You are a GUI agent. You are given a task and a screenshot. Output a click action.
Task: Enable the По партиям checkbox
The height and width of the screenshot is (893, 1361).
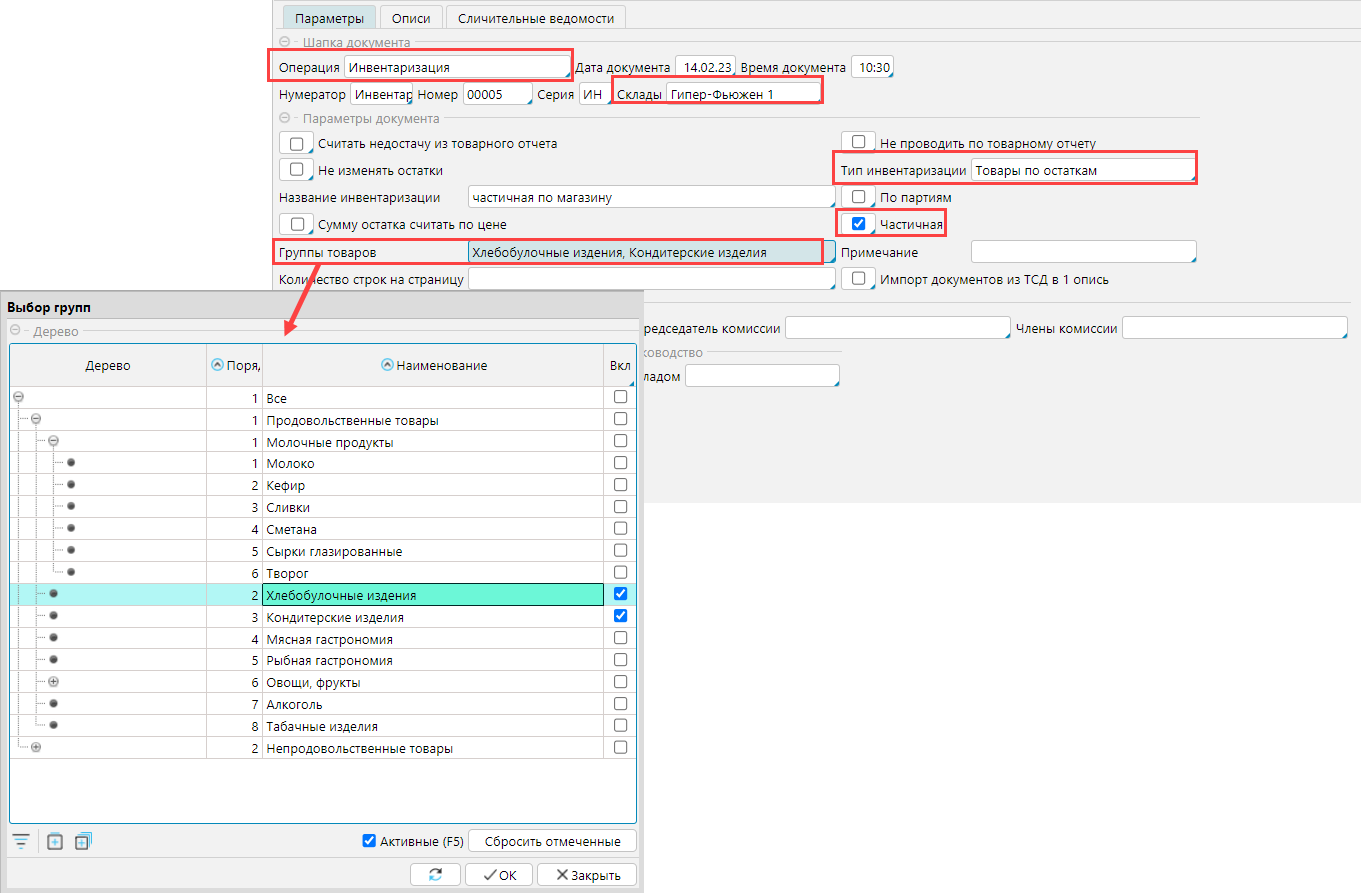[858, 197]
